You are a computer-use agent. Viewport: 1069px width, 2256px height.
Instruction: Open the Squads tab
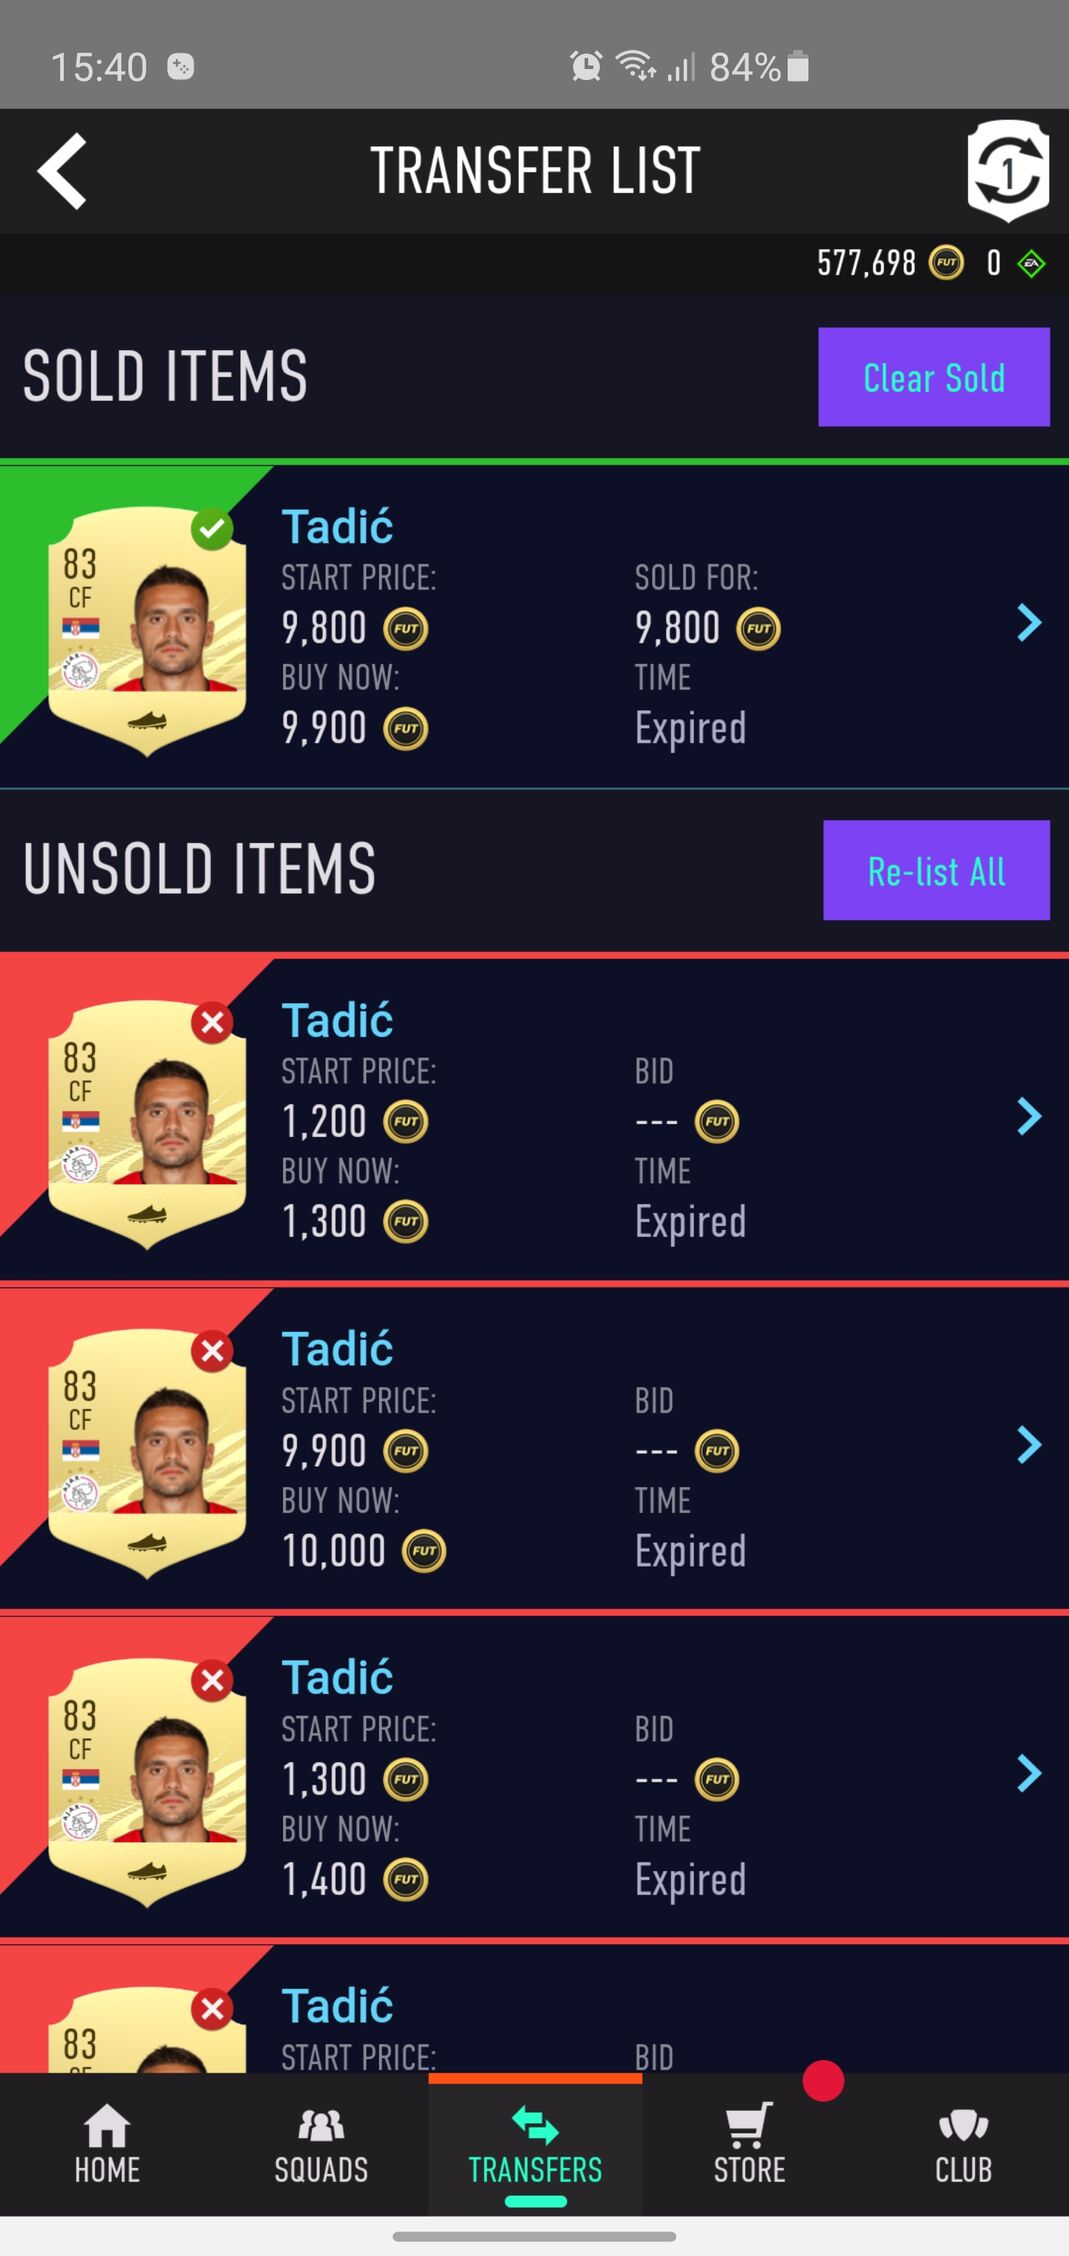[321, 2143]
